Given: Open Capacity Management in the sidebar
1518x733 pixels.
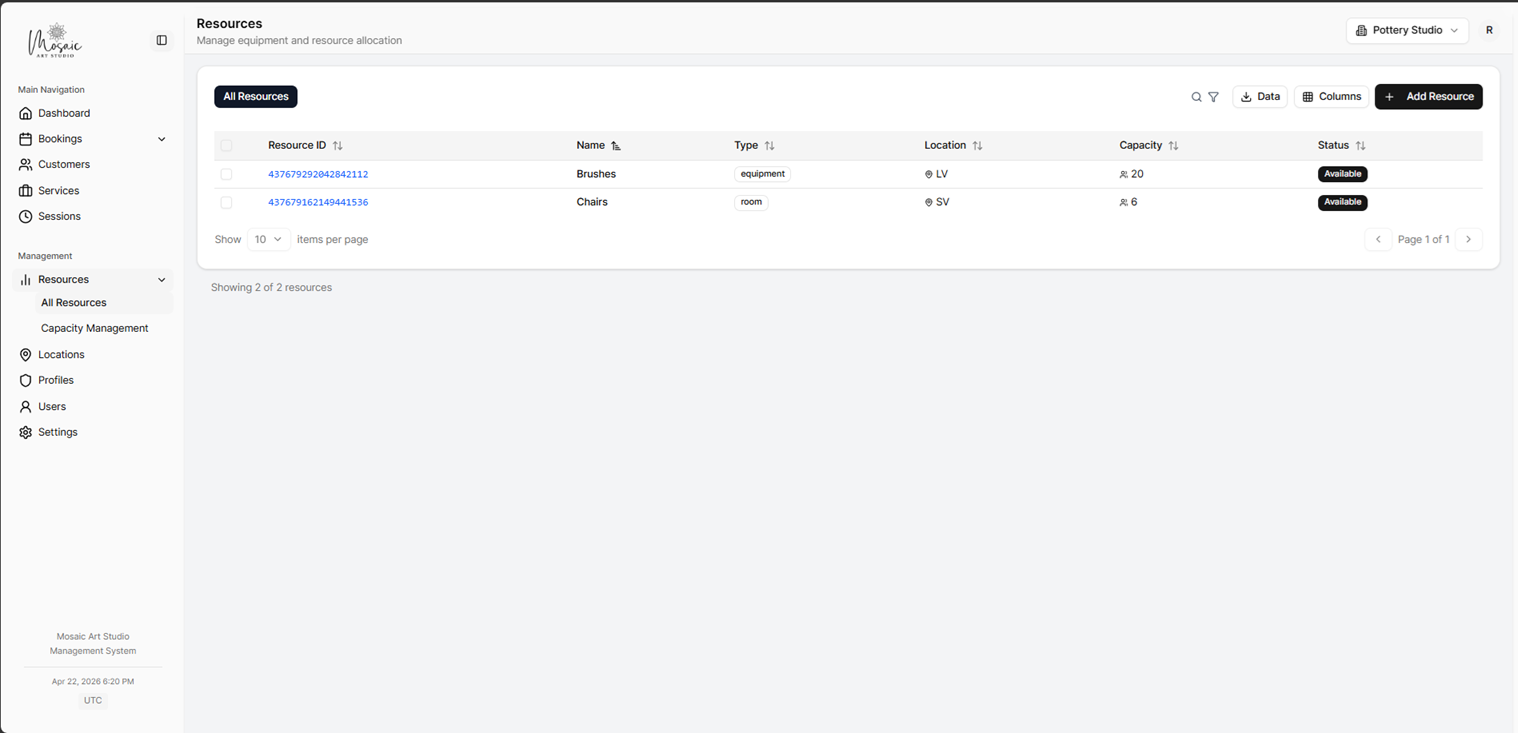Looking at the screenshot, I should pyautogui.click(x=93, y=328).
